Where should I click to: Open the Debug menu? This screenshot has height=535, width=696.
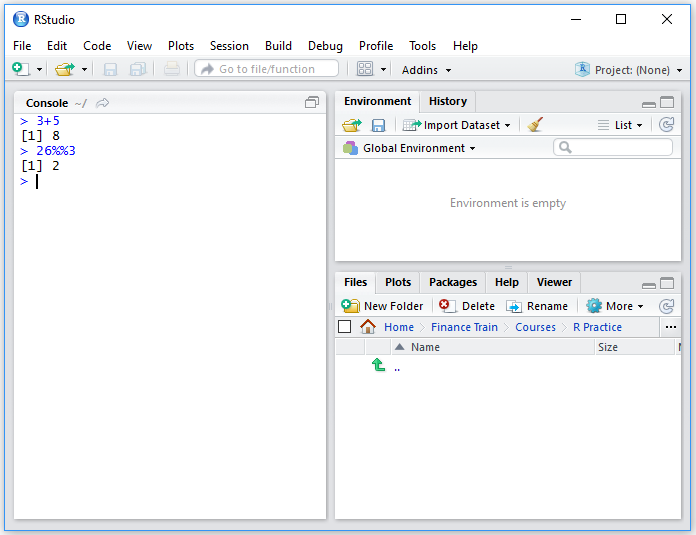pos(325,46)
